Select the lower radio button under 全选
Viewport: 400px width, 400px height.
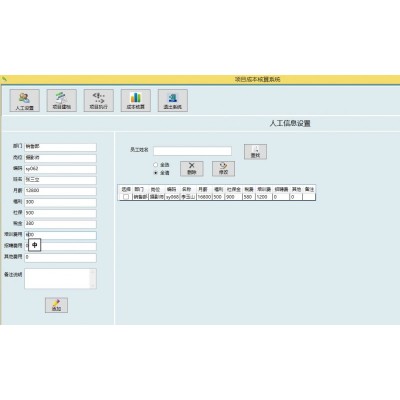[x=155, y=173]
